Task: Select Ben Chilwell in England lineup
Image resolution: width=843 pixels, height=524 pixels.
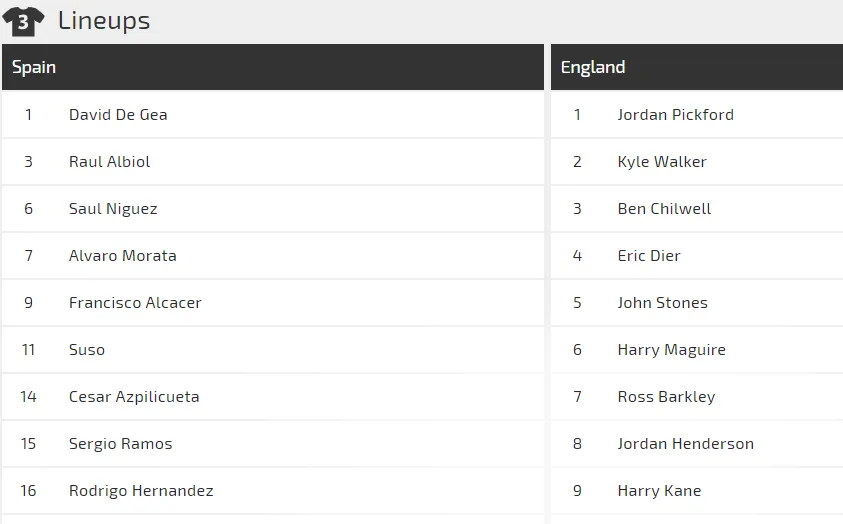Action: pyautogui.click(x=664, y=209)
